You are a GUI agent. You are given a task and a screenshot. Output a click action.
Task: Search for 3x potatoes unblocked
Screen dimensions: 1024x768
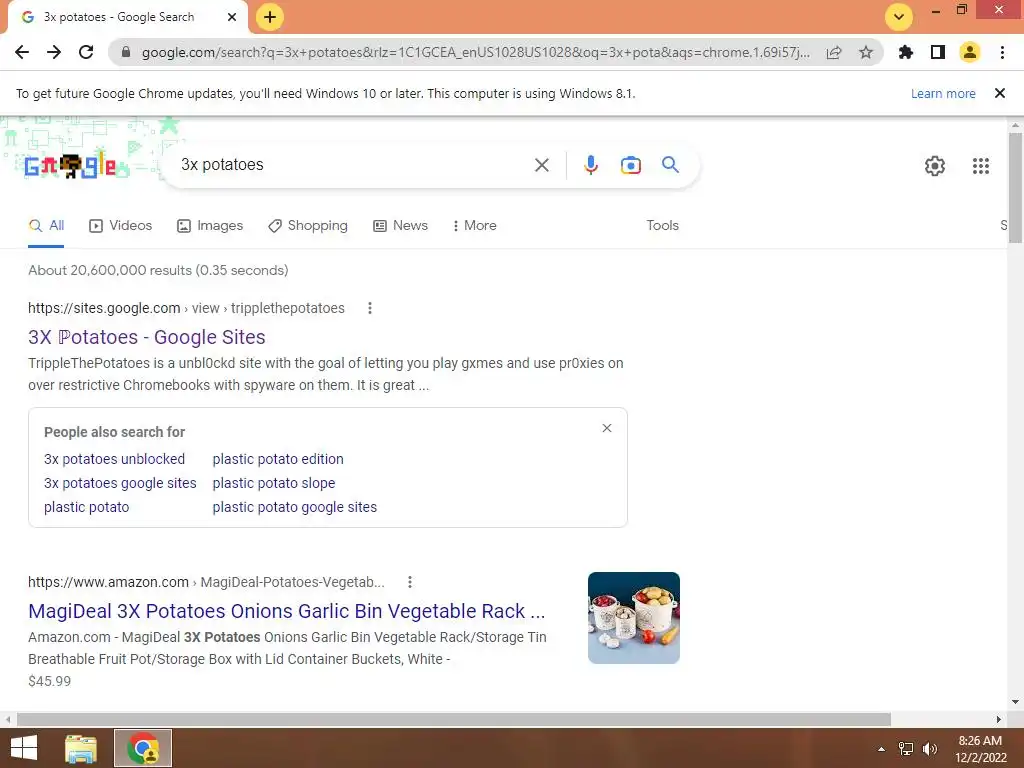point(114,459)
